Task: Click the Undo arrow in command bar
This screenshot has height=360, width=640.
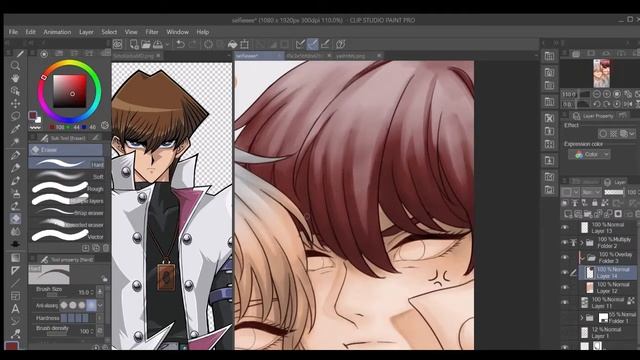Action: coord(180,44)
